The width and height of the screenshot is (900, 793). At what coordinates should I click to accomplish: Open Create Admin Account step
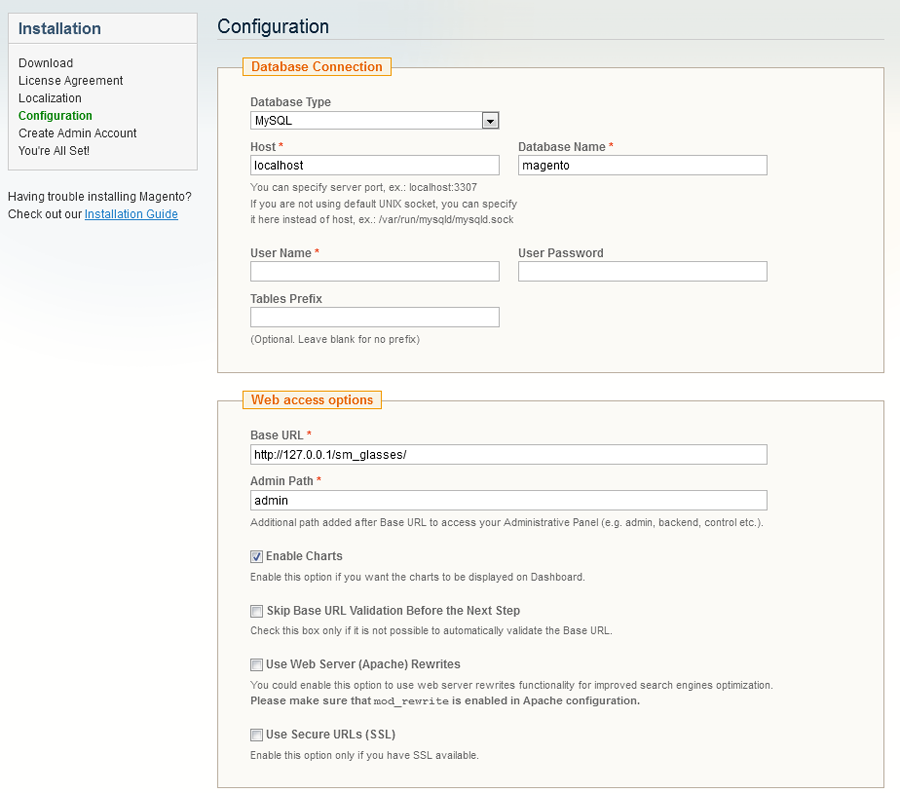tap(77, 133)
